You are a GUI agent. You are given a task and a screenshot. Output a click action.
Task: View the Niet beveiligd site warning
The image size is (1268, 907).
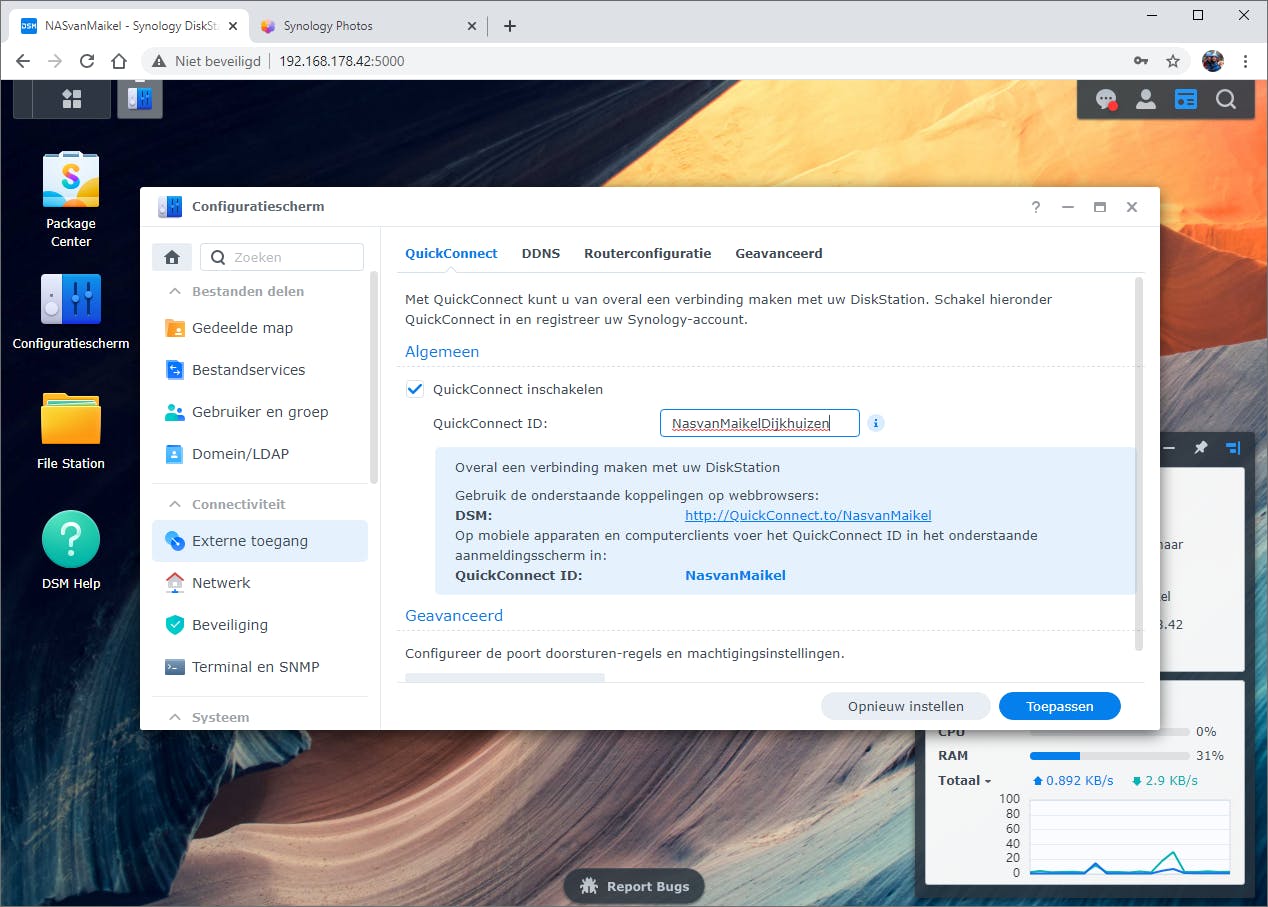206,61
